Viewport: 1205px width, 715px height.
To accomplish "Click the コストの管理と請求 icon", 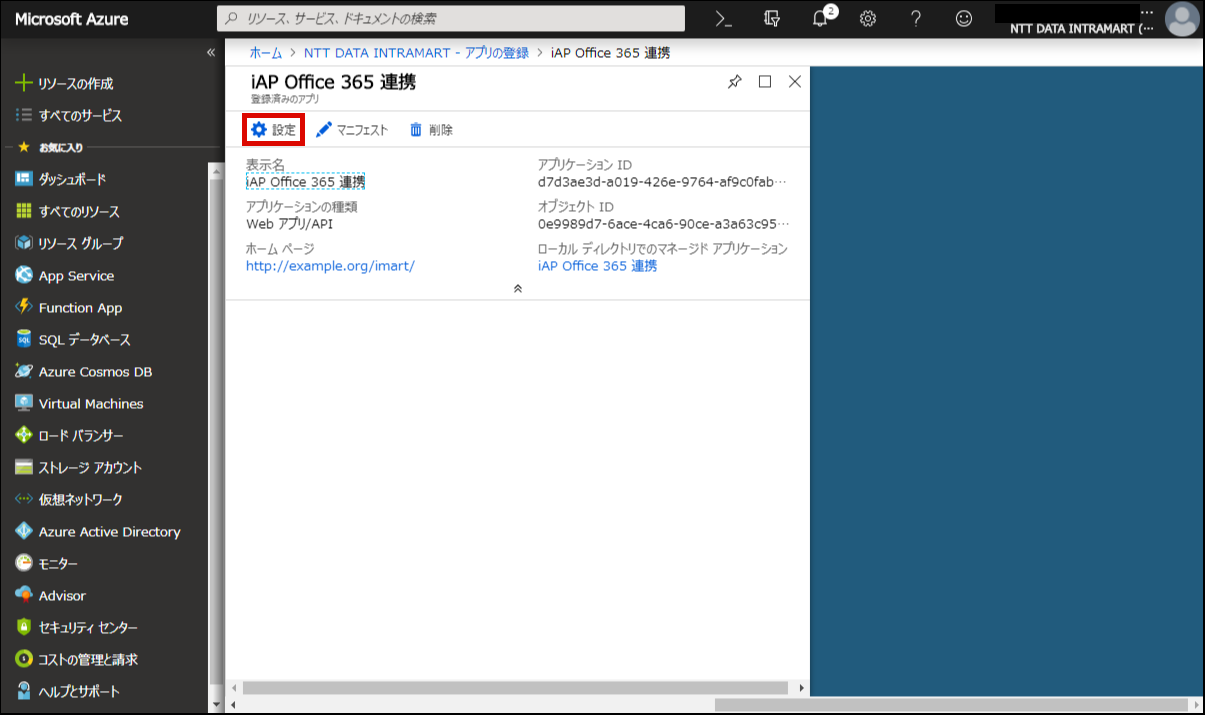I will [24, 660].
